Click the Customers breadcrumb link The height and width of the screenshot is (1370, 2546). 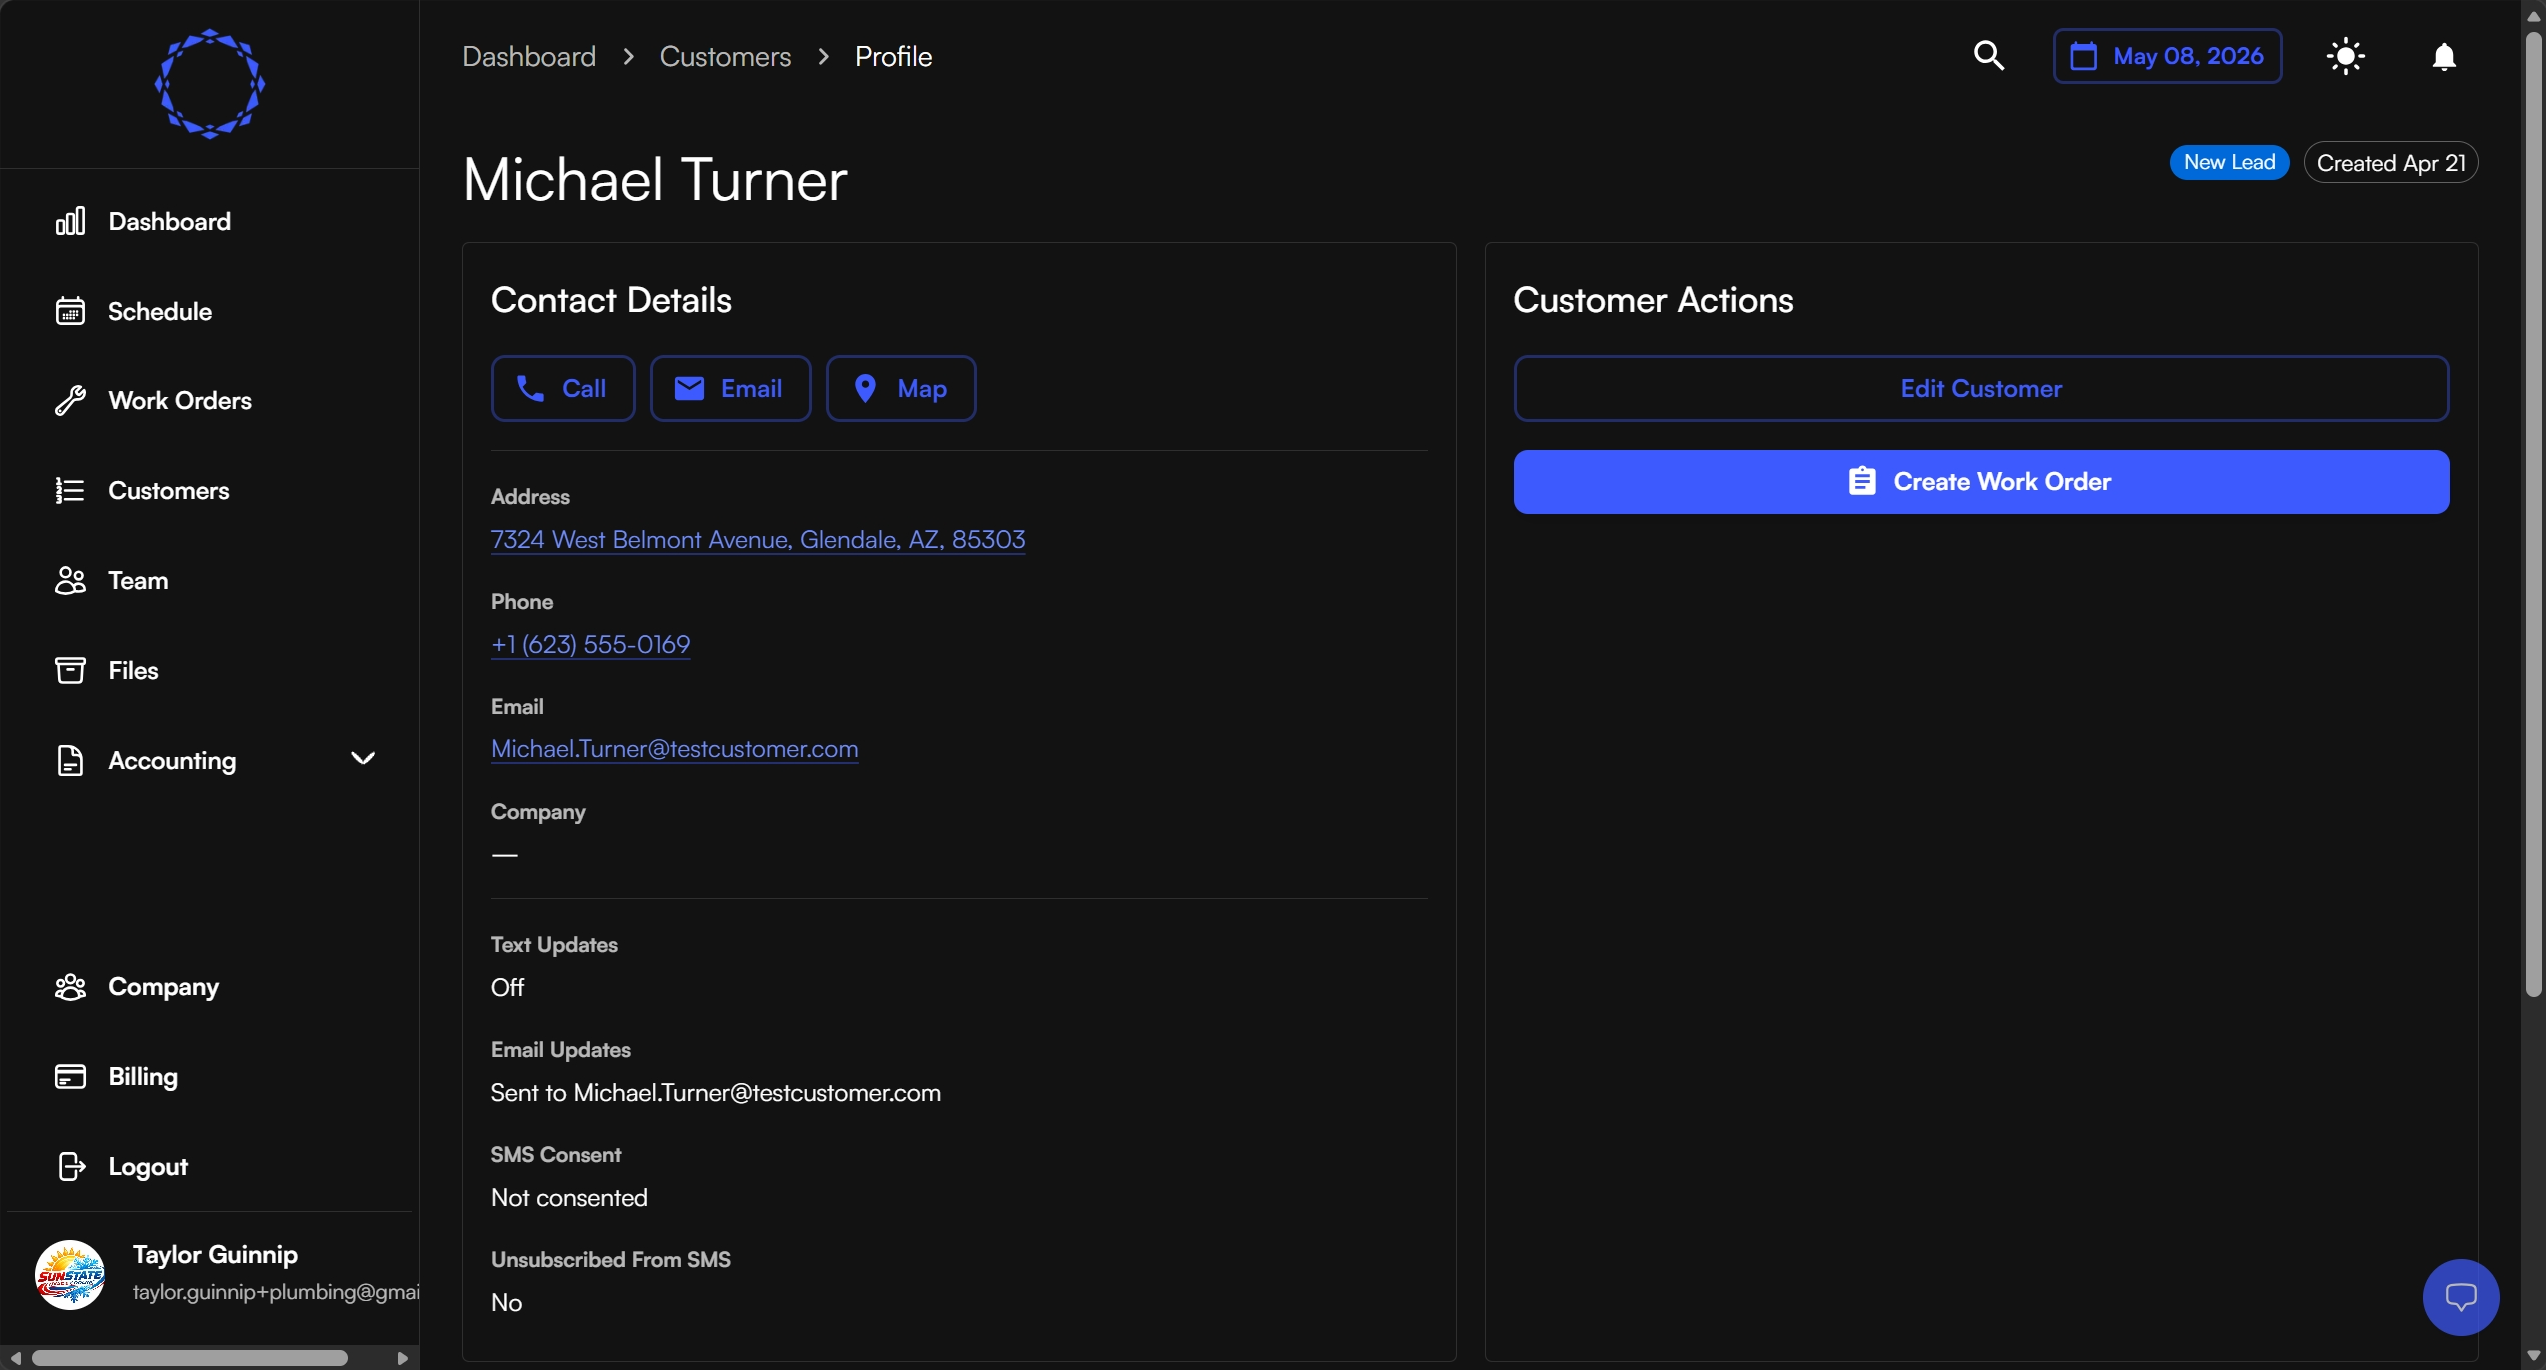tap(725, 56)
